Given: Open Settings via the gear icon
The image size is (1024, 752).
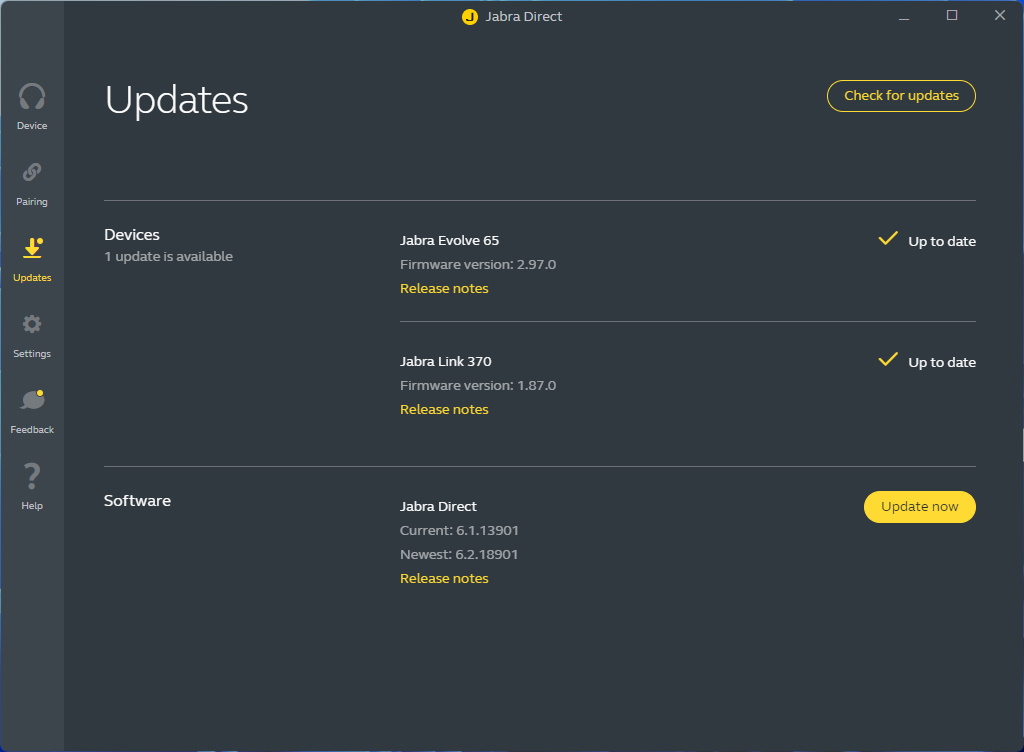Looking at the screenshot, I should [x=32, y=325].
